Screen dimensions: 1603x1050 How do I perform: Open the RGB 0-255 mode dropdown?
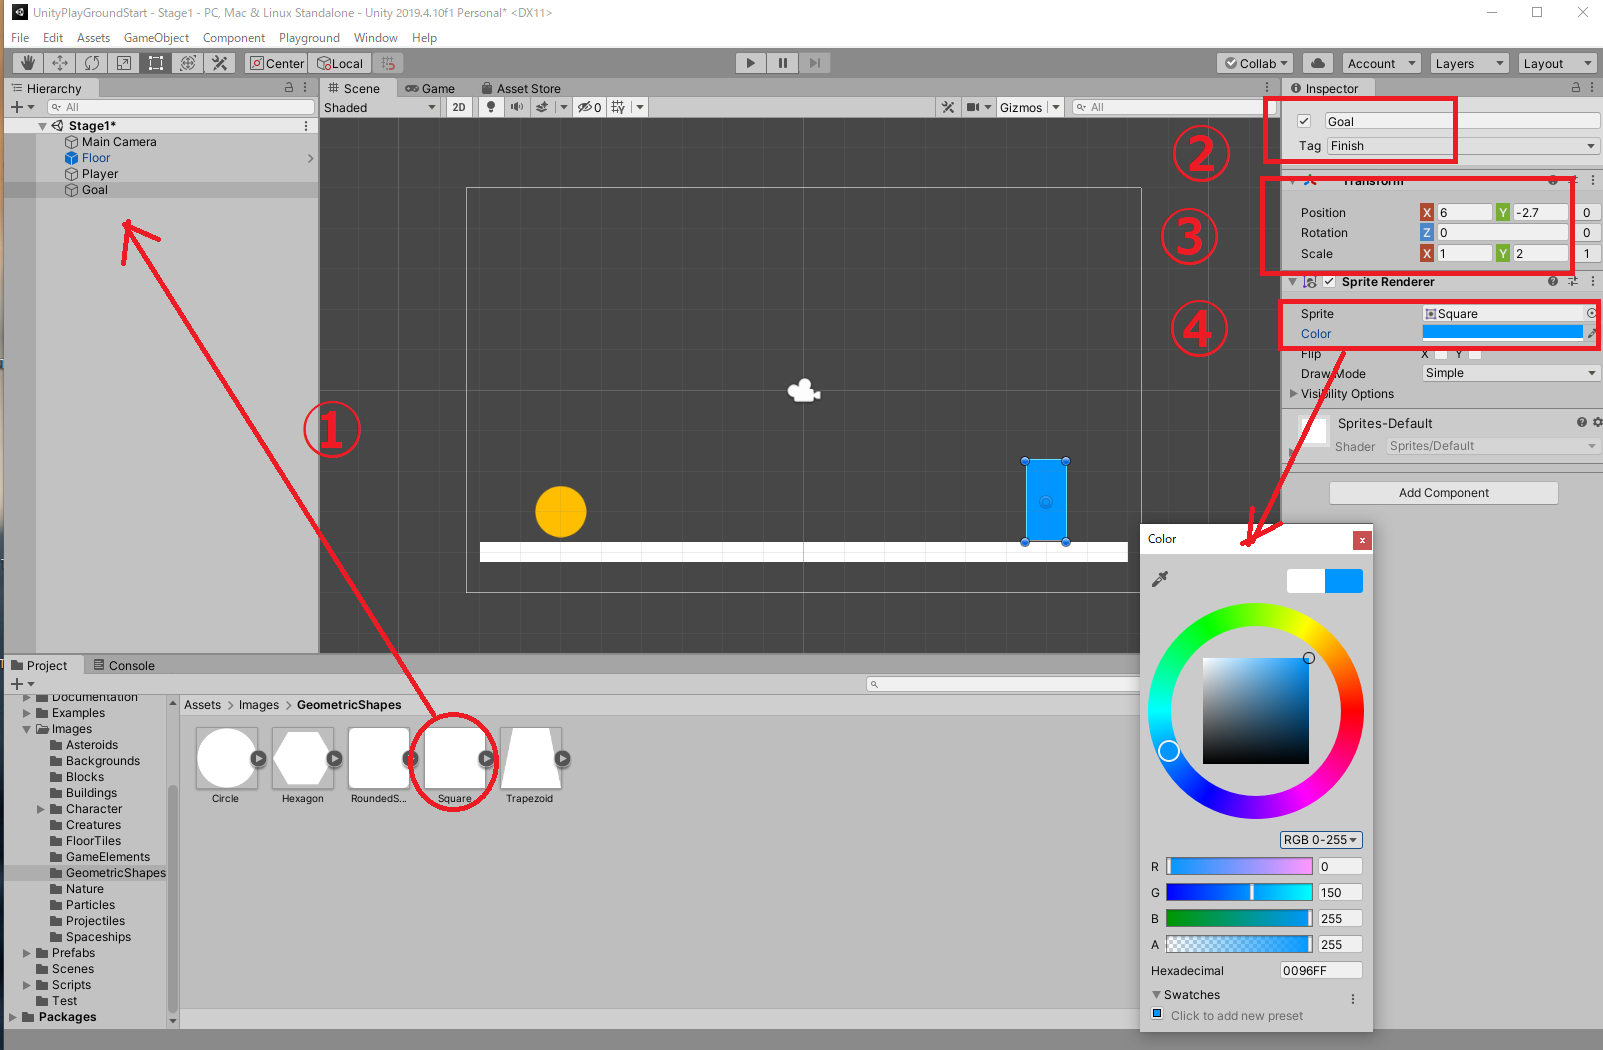click(1321, 840)
